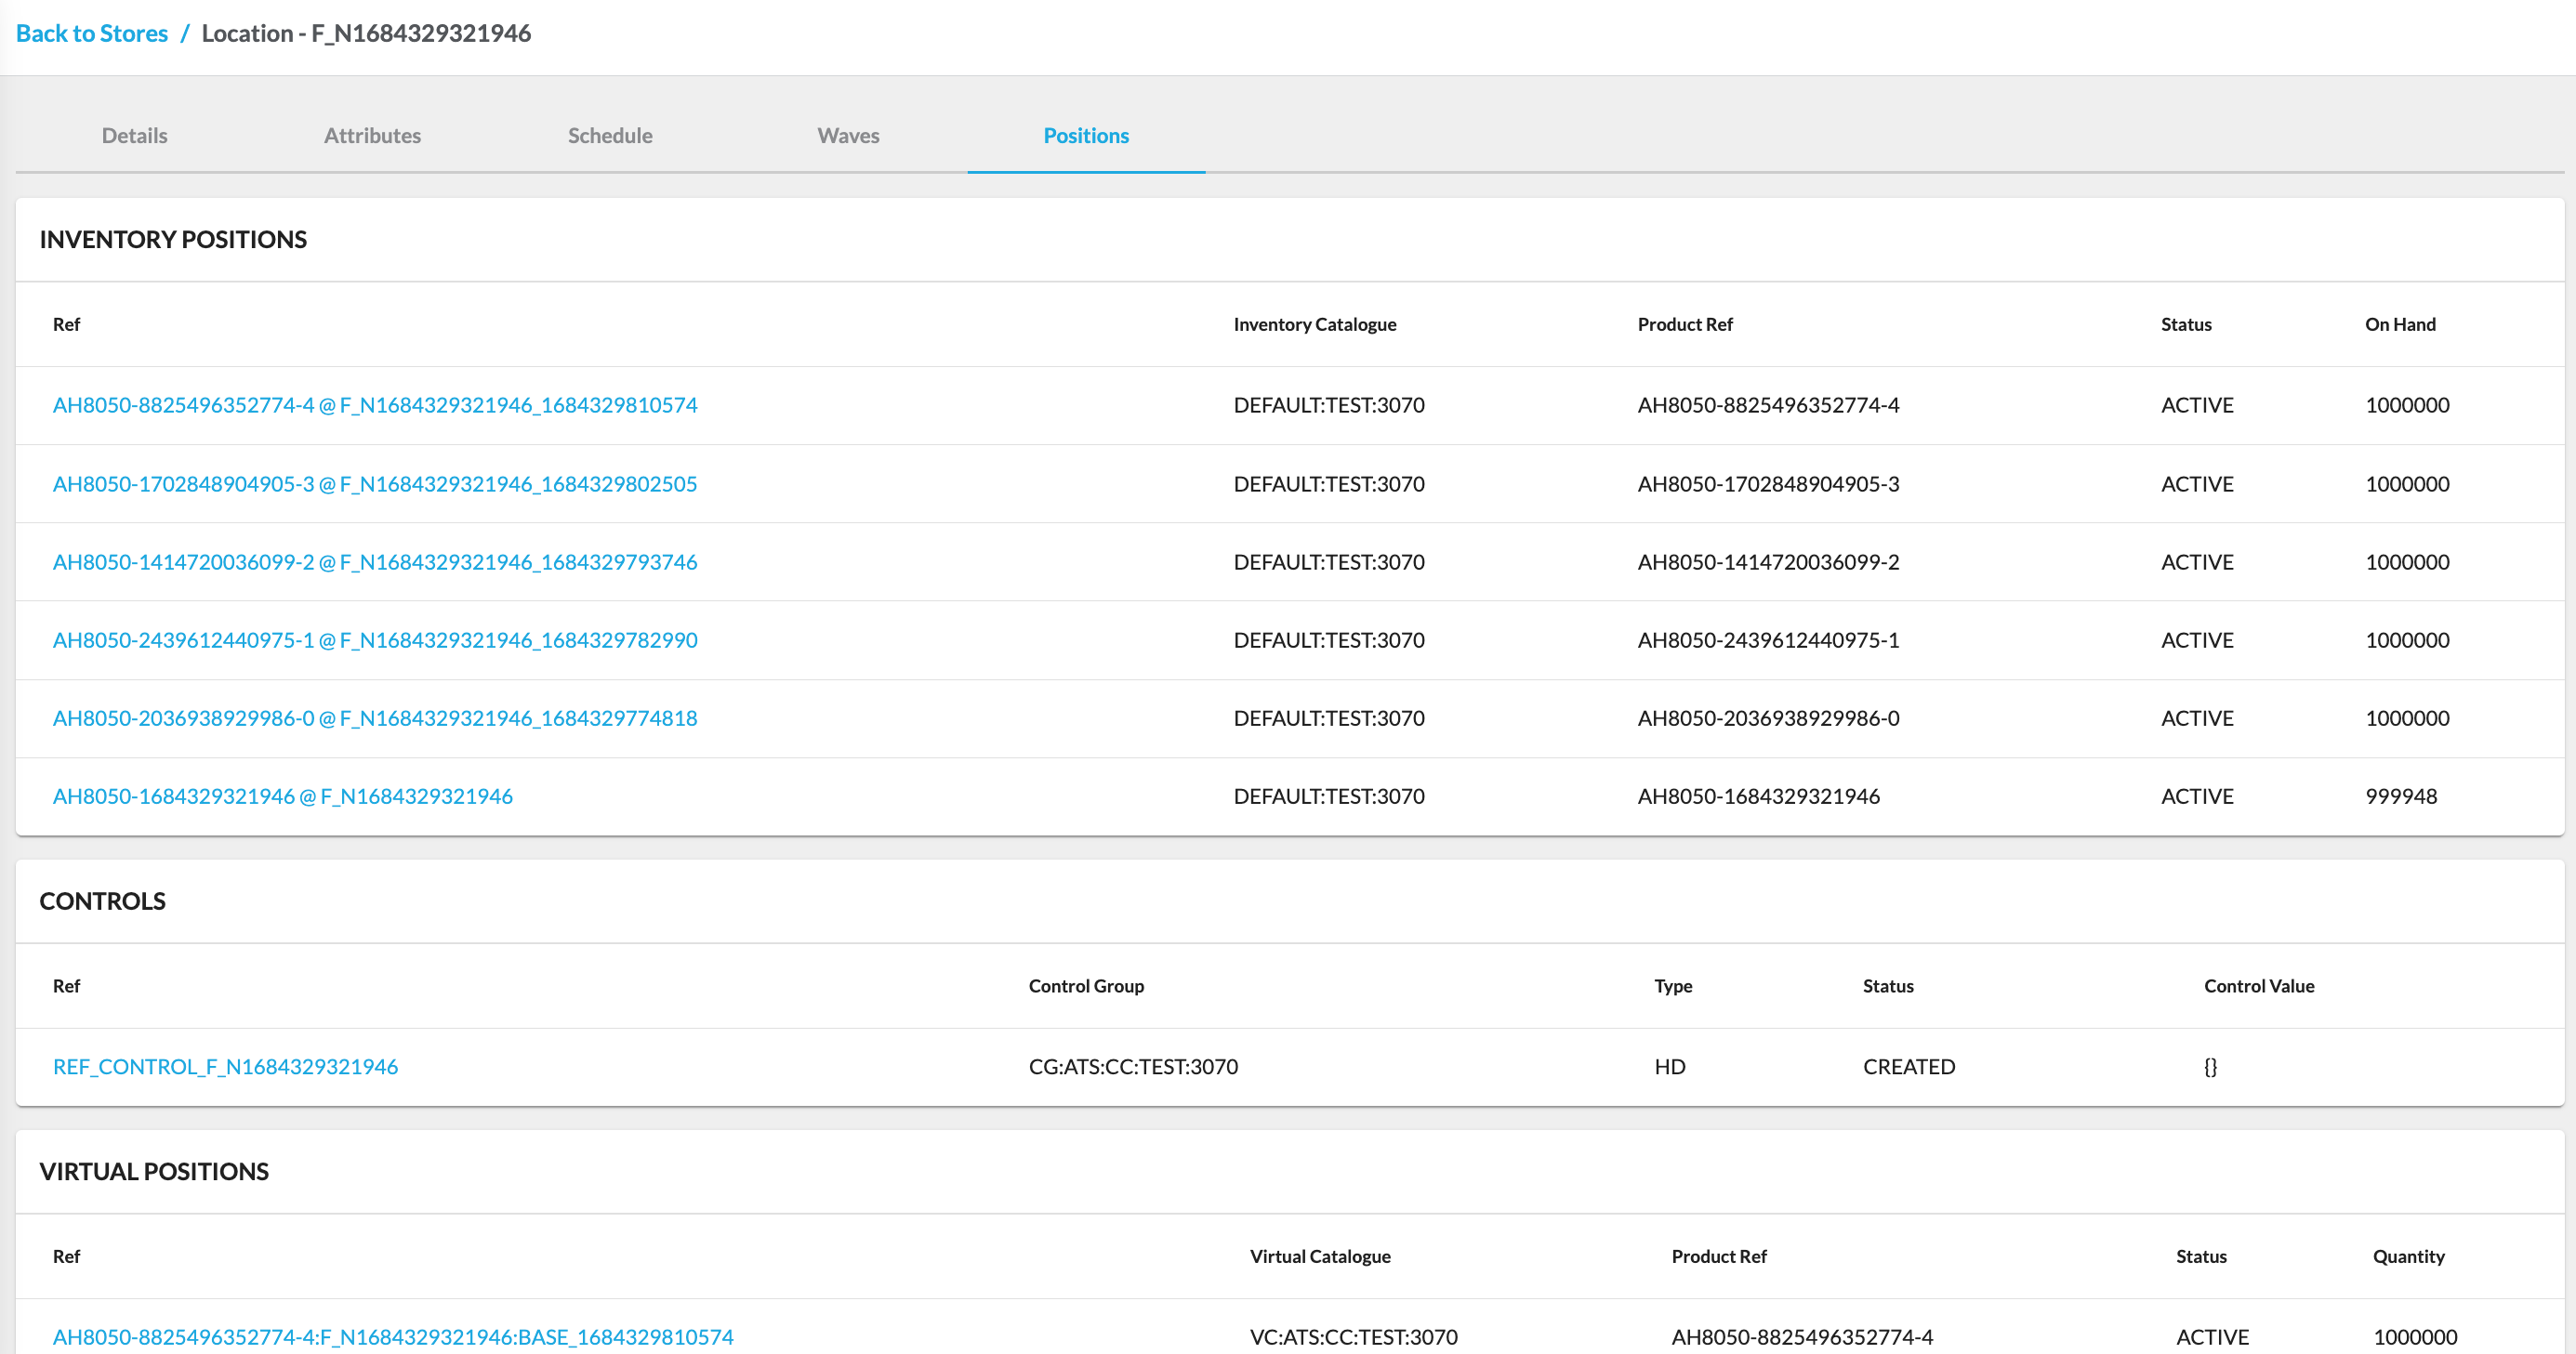
Task: Open the Attributes tab
Action: tap(372, 135)
